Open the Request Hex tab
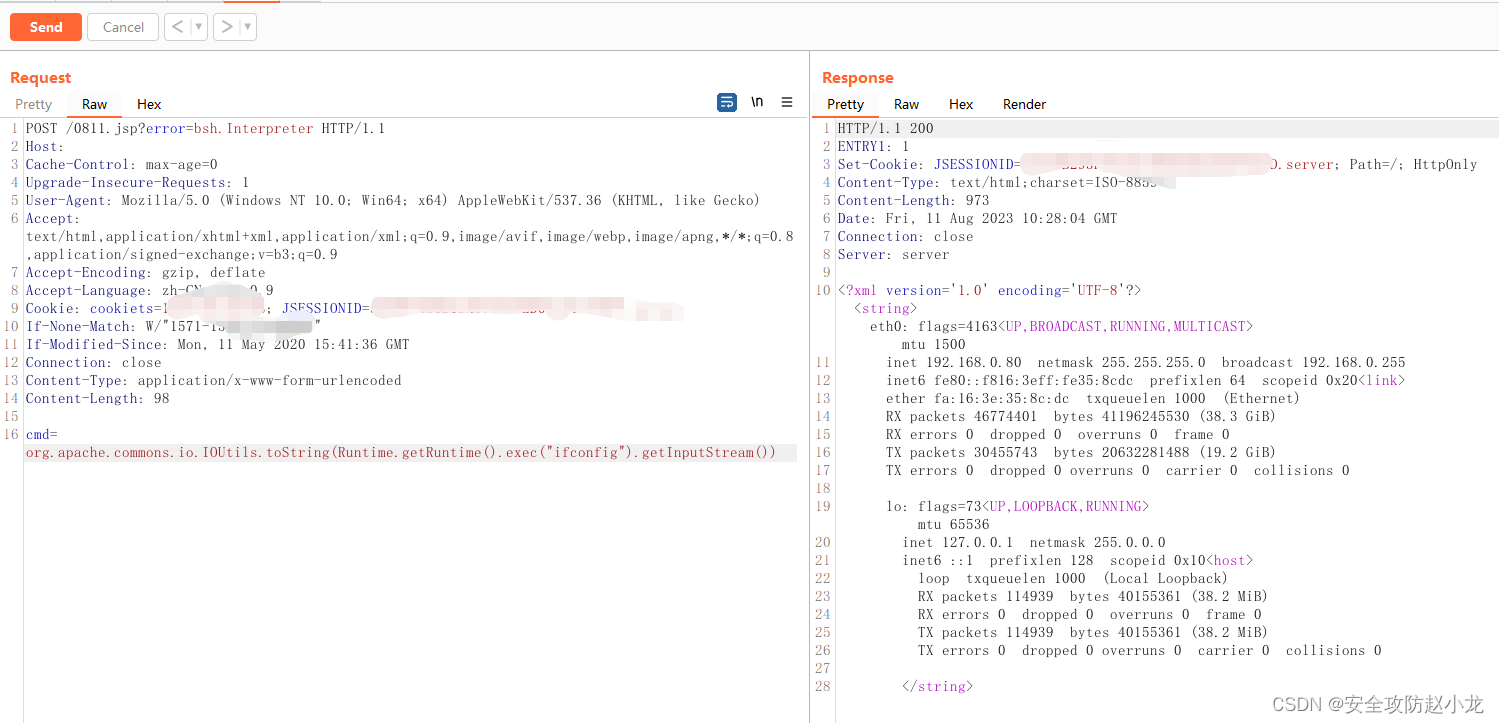 149,104
